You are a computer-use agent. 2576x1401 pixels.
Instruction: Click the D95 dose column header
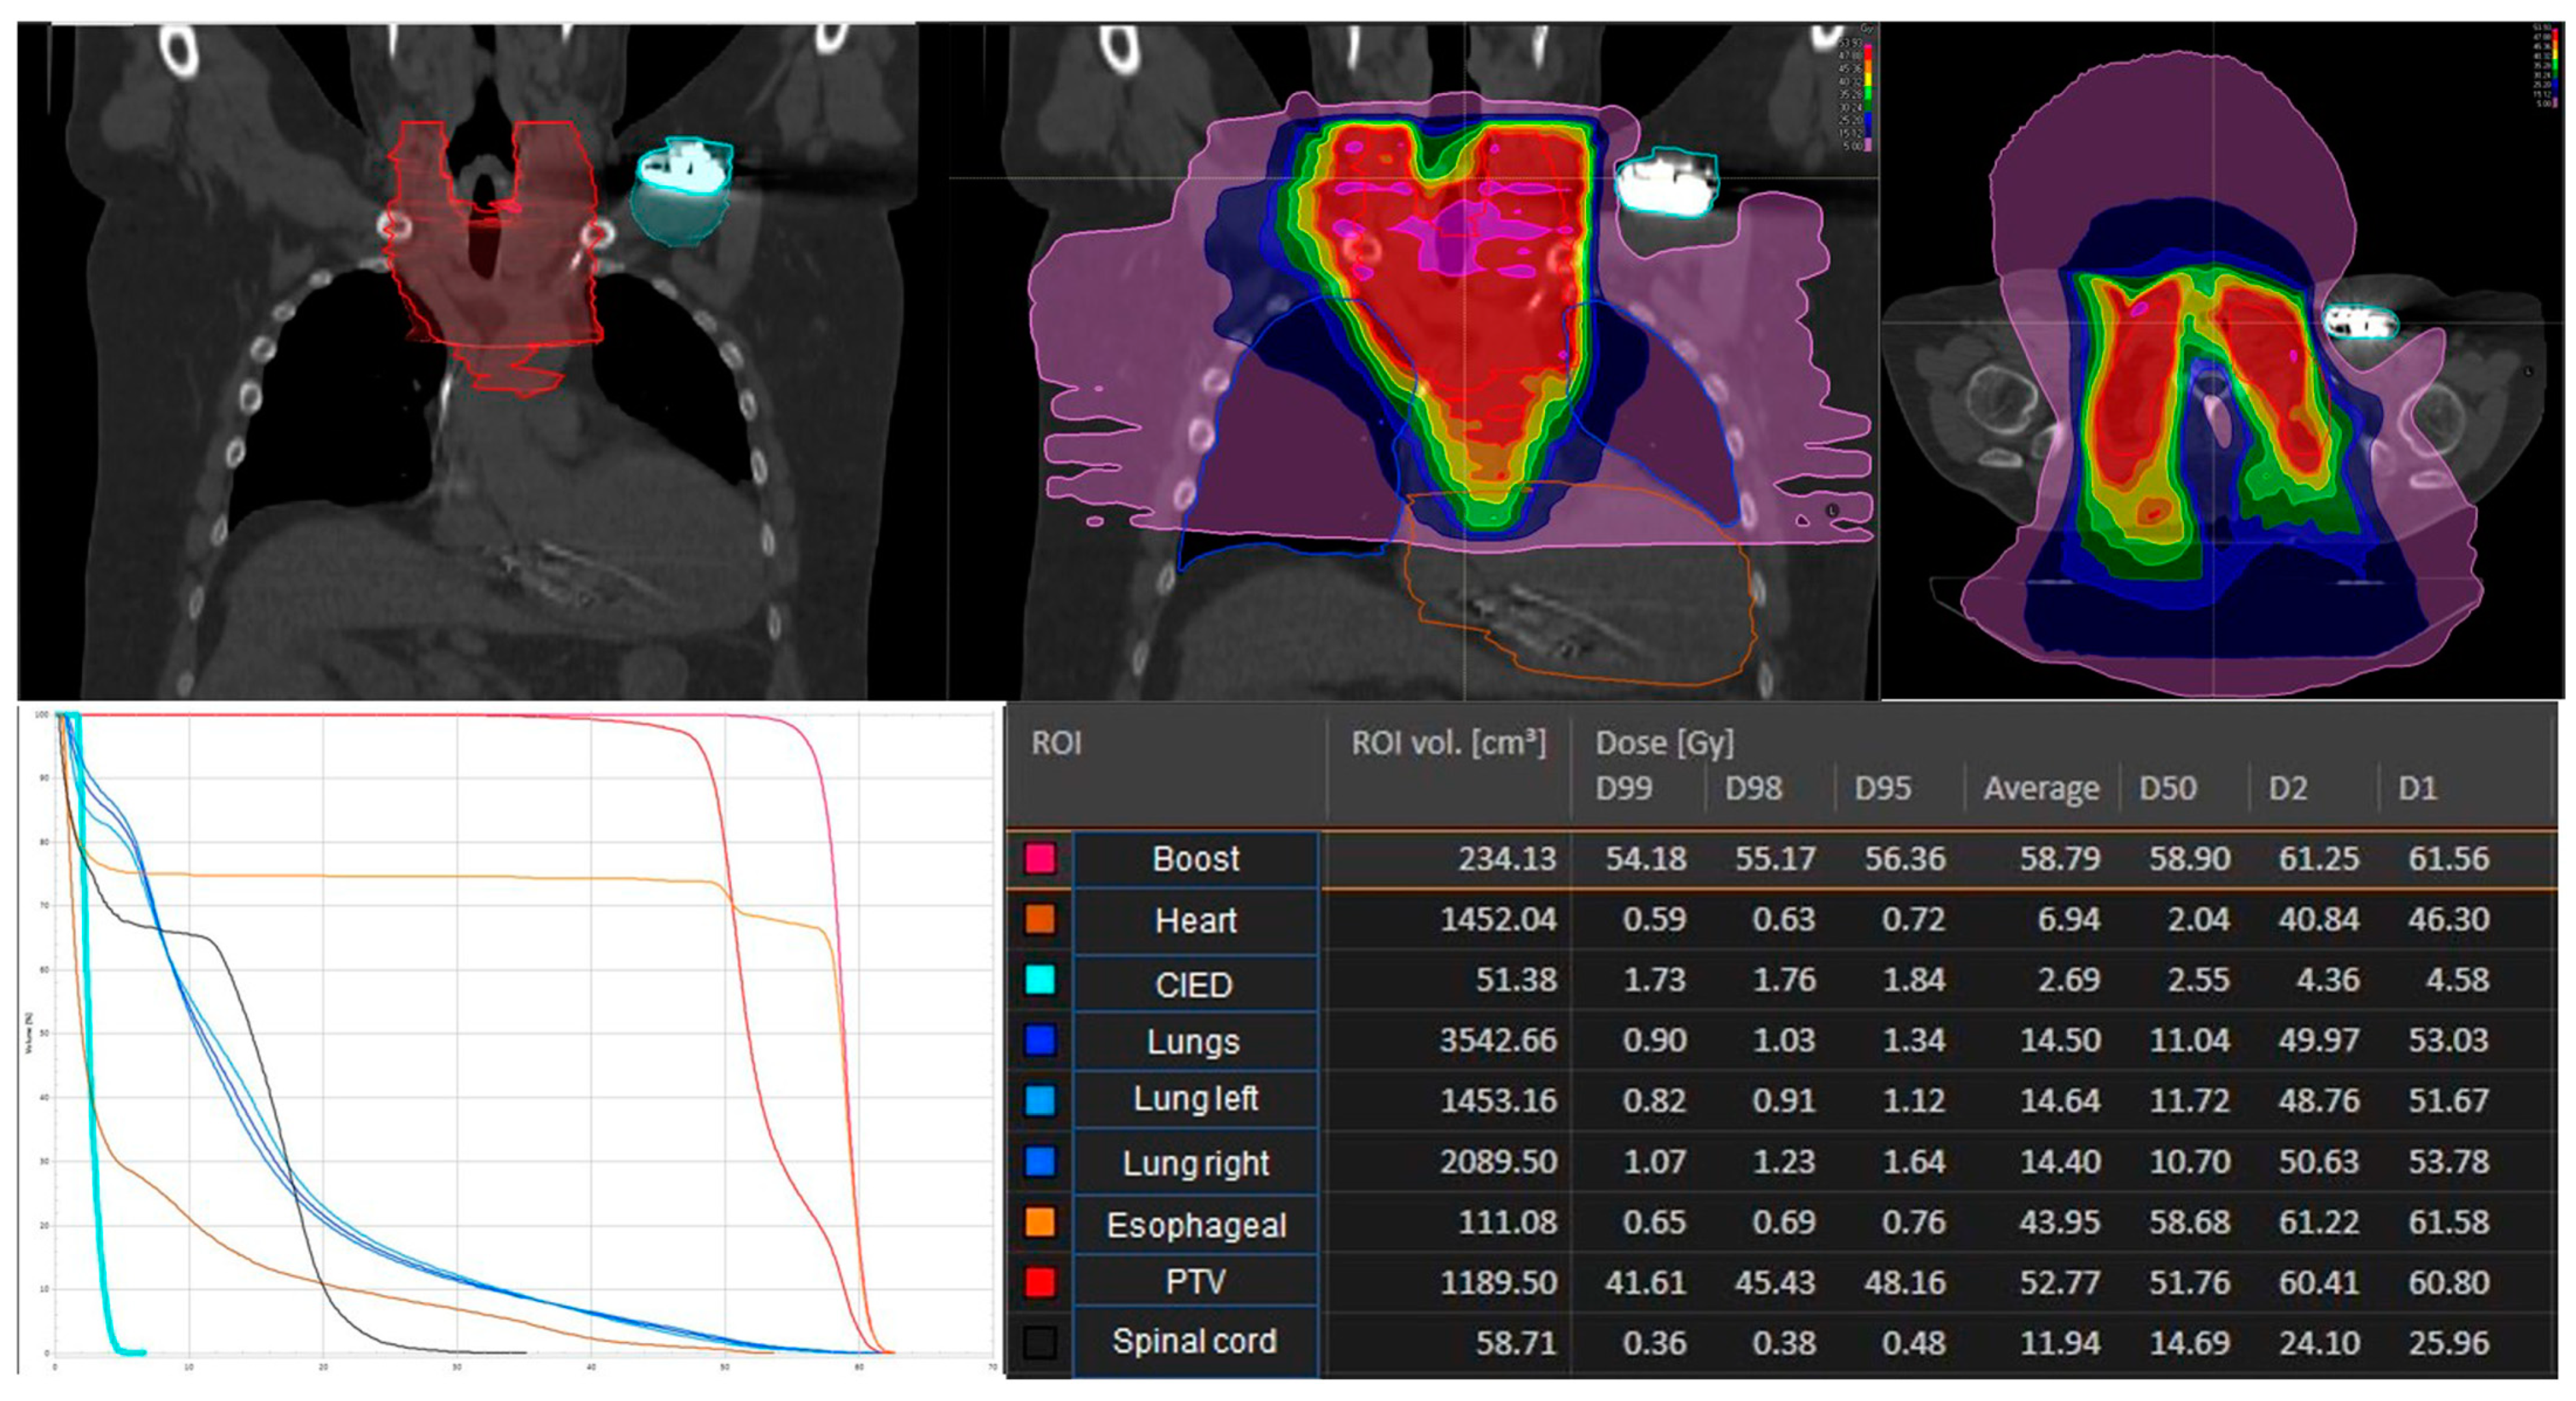(1882, 789)
